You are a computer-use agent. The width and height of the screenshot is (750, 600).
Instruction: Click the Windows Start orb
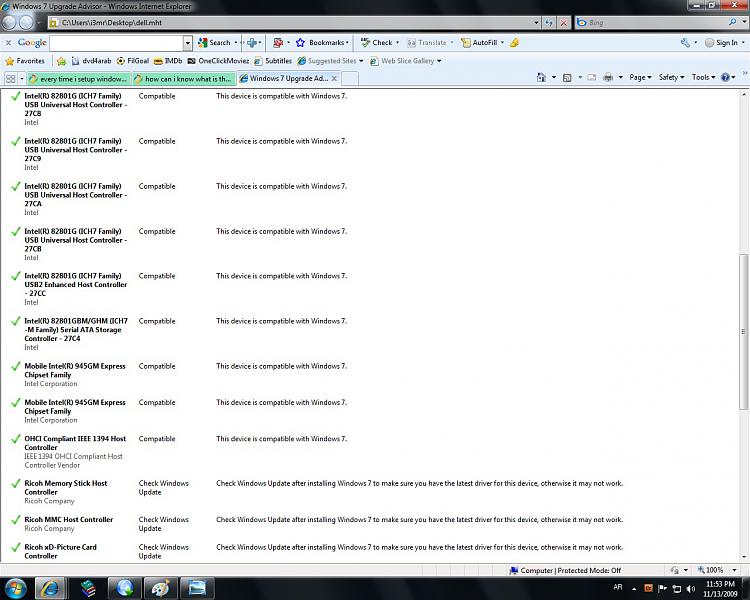pos(15,588)
